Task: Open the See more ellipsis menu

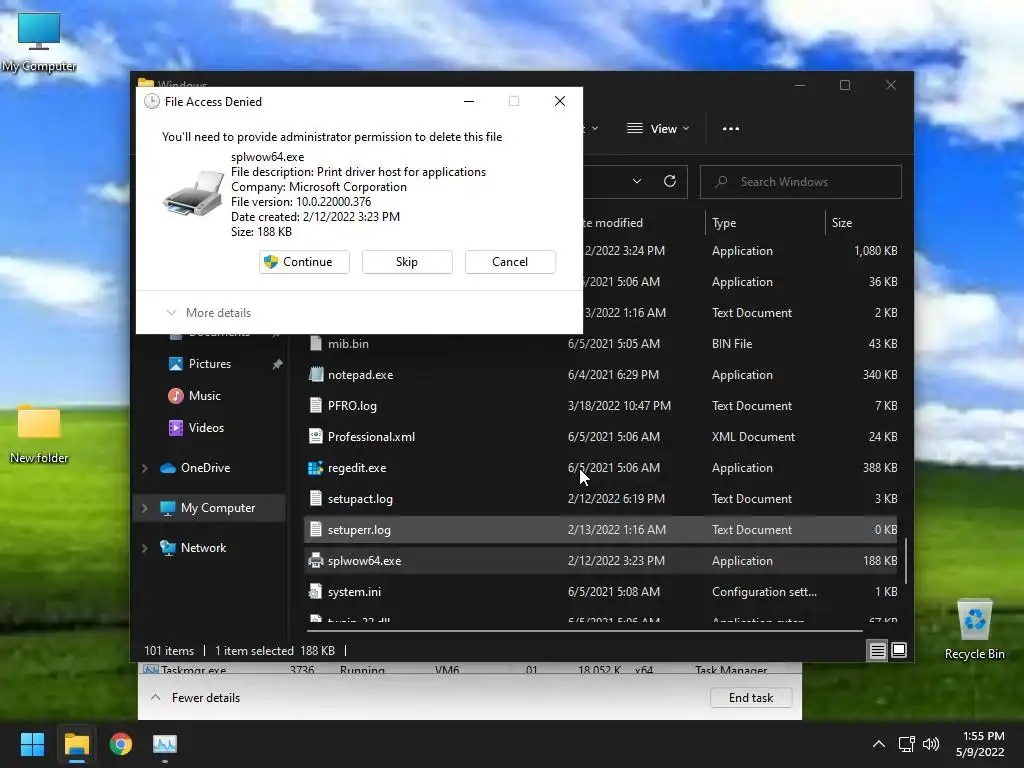Action: pyautogui.click(x=731, y=129)
